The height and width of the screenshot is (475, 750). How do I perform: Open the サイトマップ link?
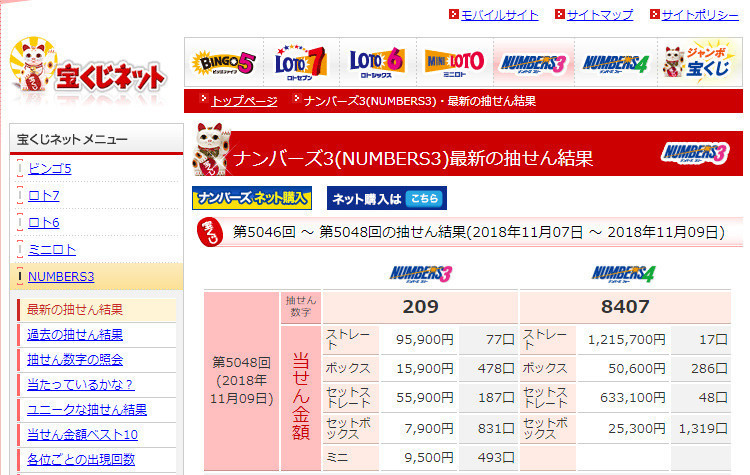(x=600, y=15)
